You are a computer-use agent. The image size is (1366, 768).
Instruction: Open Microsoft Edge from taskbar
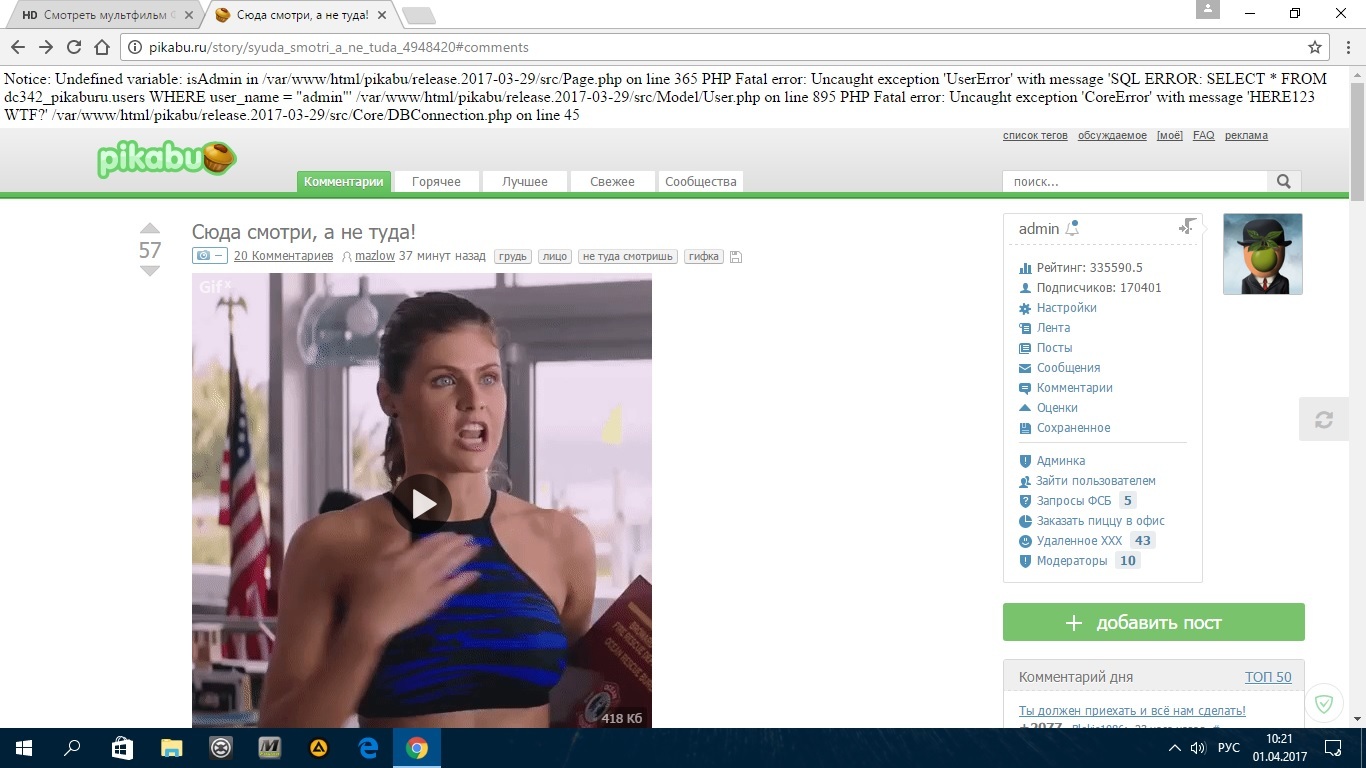click(368, 747)
